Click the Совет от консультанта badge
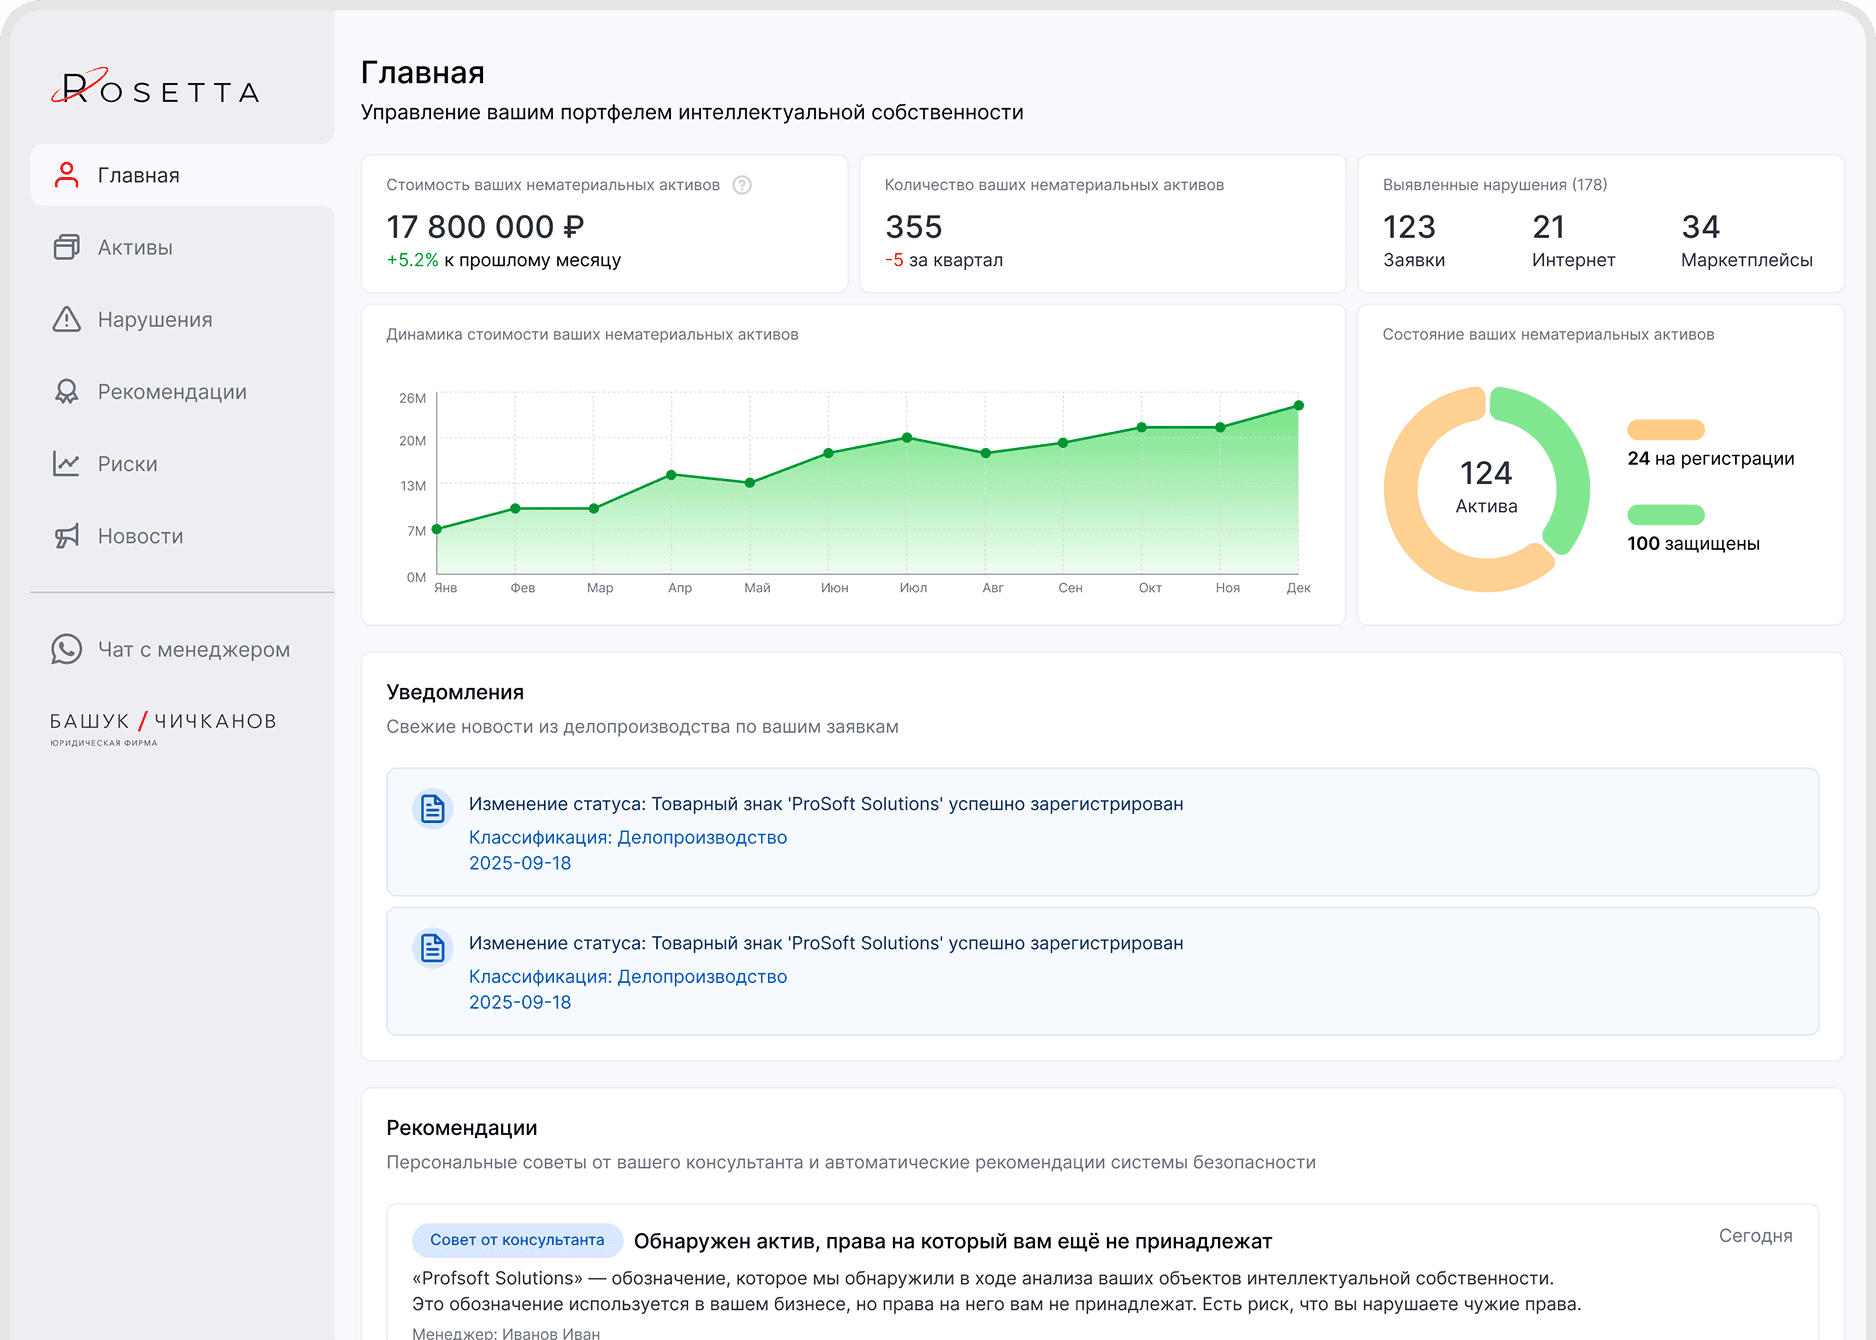 coord(517,1240)
